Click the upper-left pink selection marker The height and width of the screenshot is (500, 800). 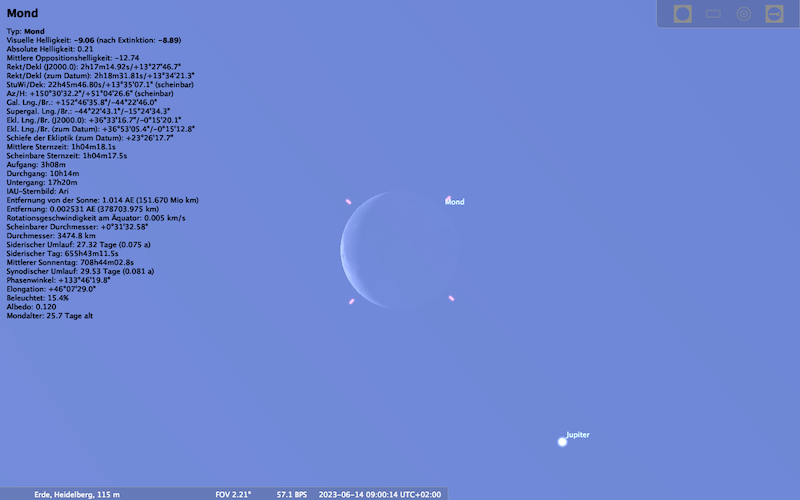click(348, 202)
